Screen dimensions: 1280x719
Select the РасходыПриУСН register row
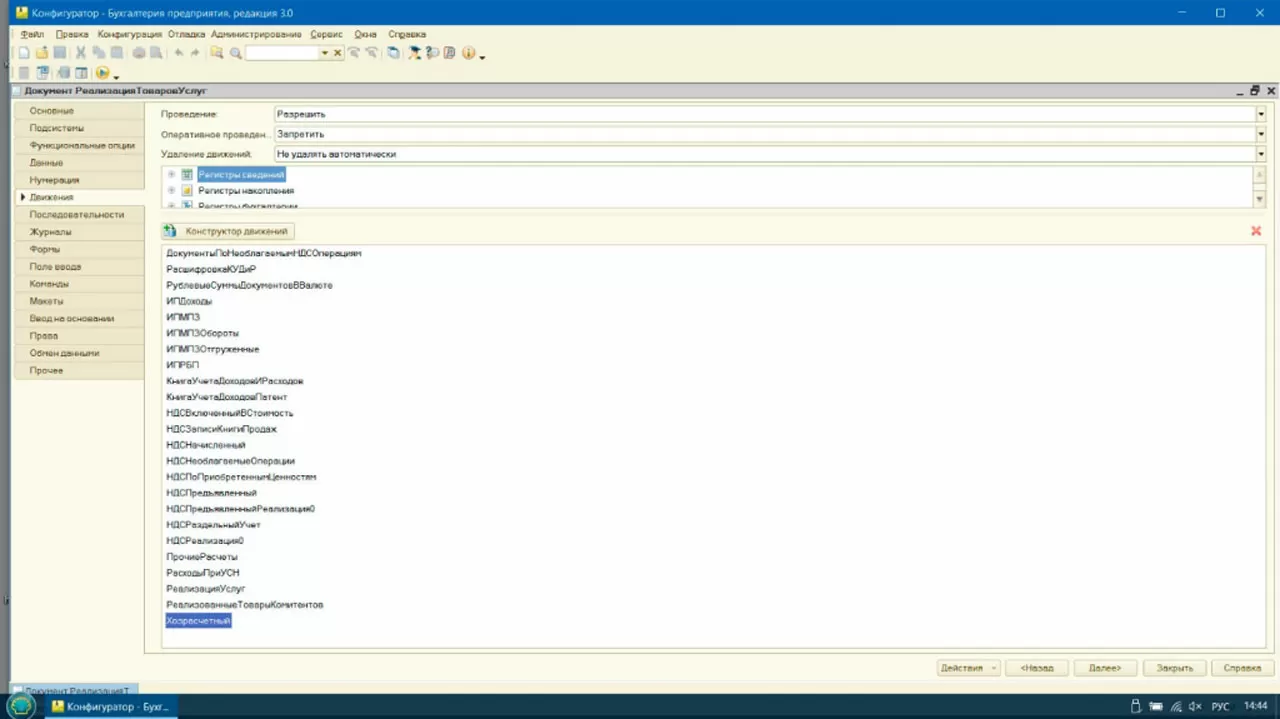click(x=203, y=573)
